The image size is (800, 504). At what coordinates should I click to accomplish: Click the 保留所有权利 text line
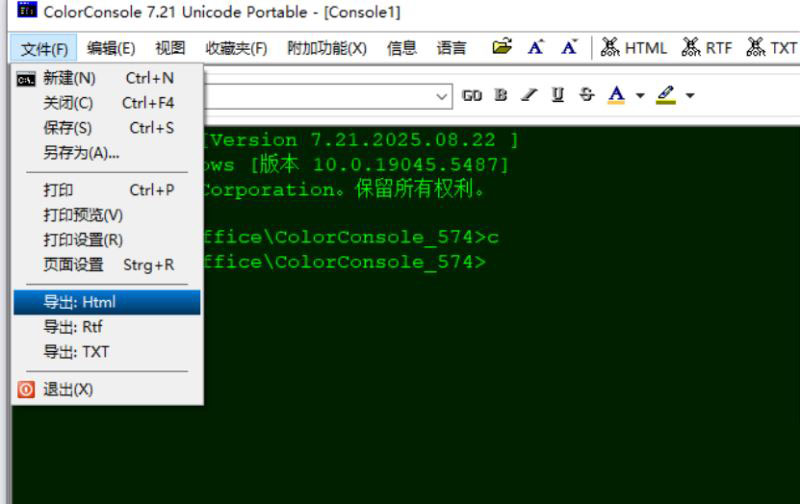[x=419, y=189]
